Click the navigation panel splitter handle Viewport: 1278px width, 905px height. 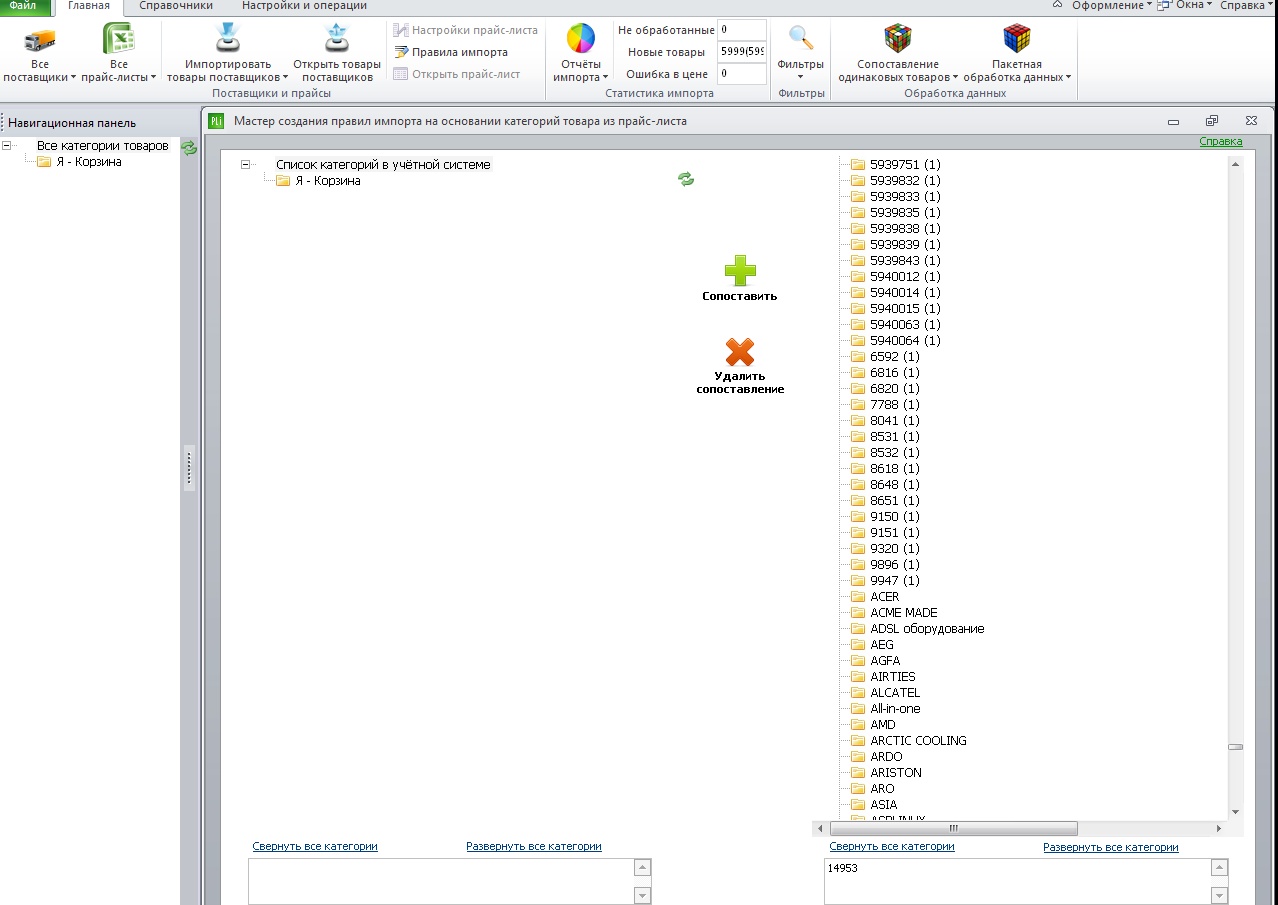(188, 468)
